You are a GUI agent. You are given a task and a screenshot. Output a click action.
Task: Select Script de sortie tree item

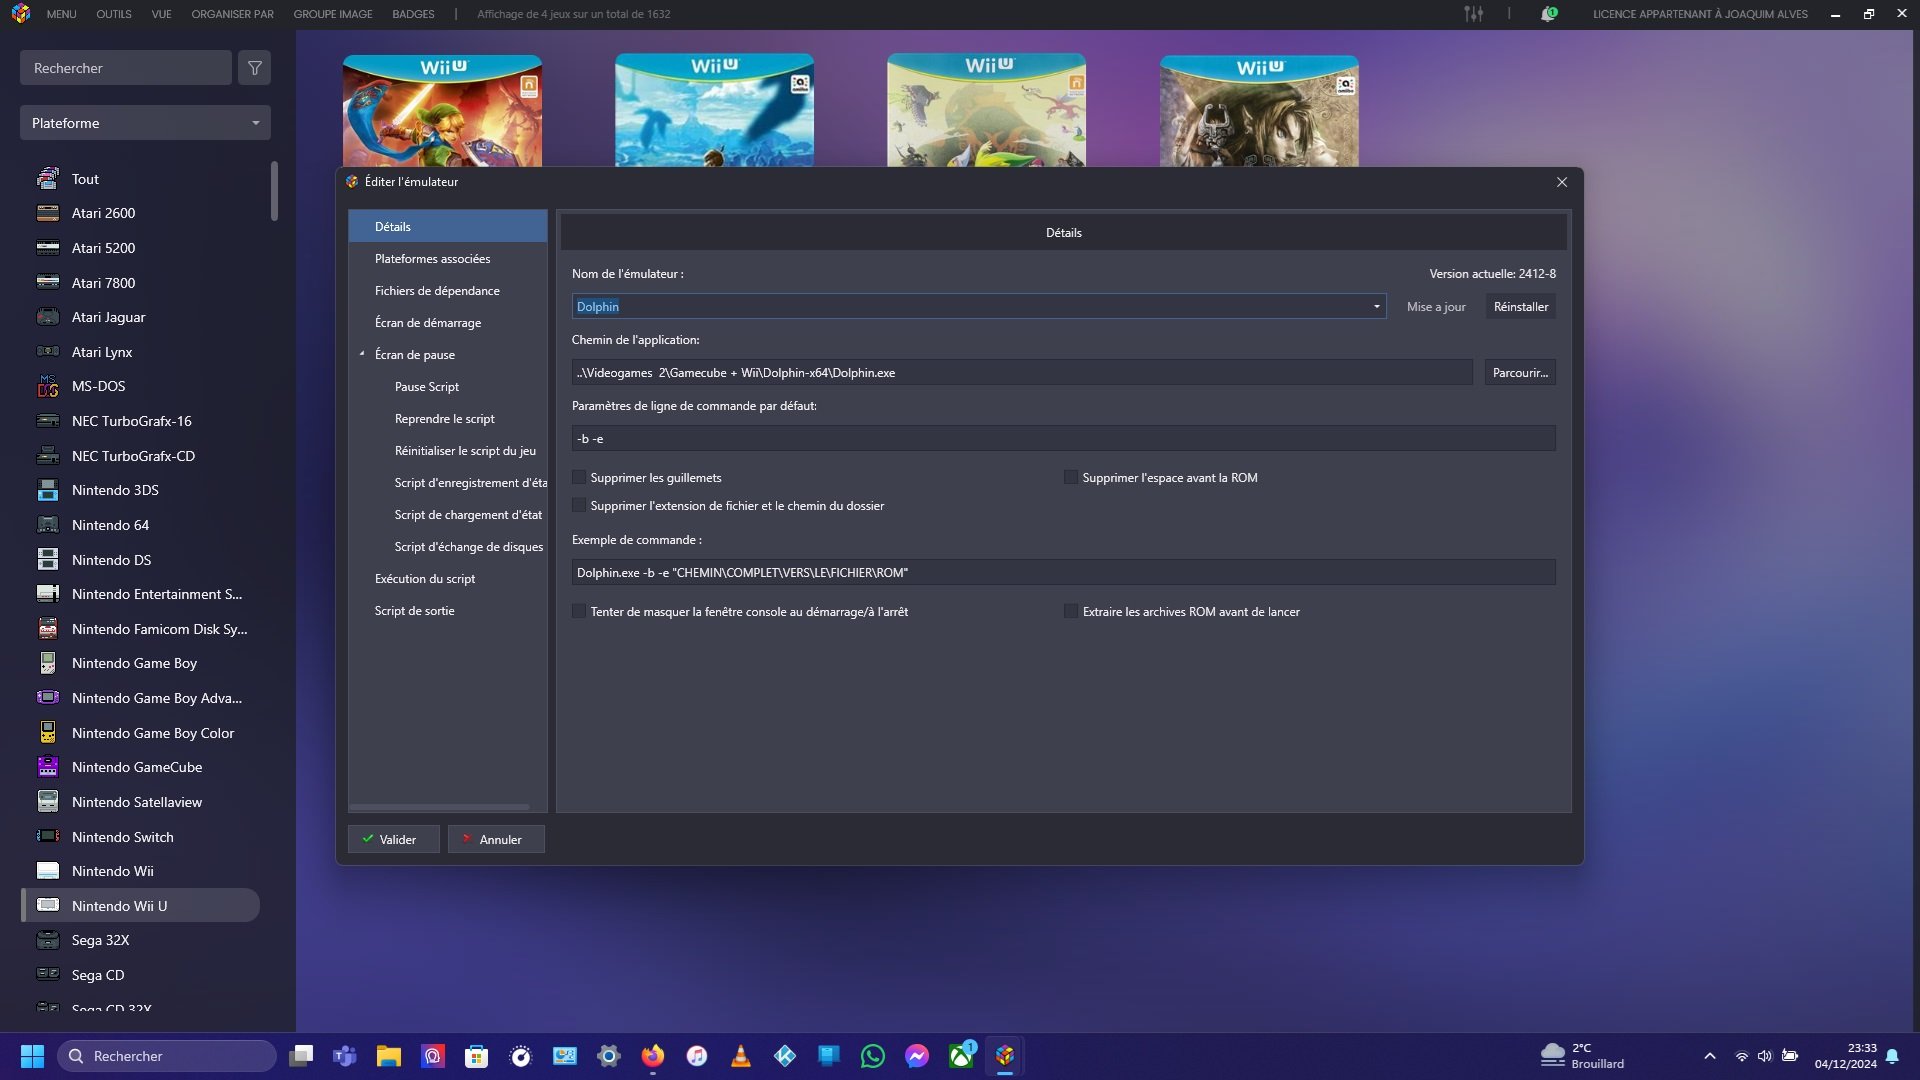click(415, 611)
